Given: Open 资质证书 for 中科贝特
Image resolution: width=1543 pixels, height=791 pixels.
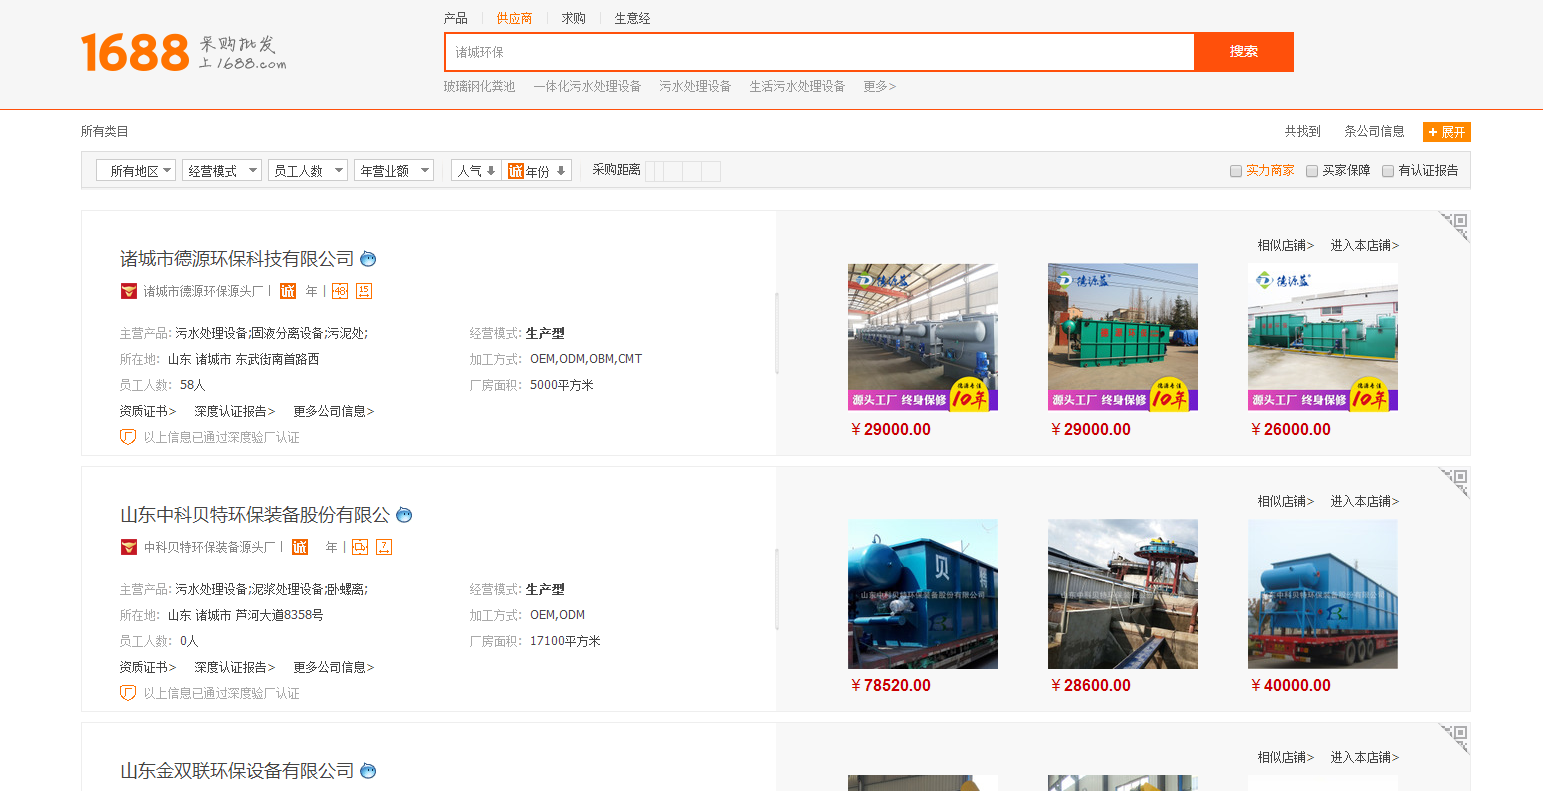Looking at the screenshot, I should tap(148, 667).
